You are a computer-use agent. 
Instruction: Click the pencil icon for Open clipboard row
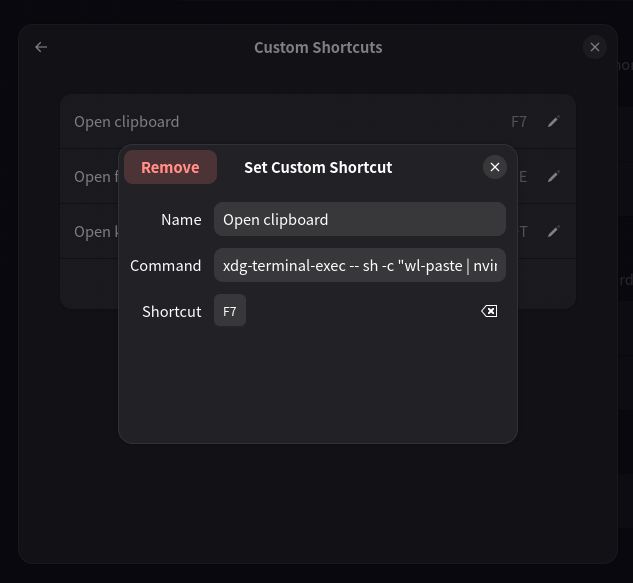553,122
